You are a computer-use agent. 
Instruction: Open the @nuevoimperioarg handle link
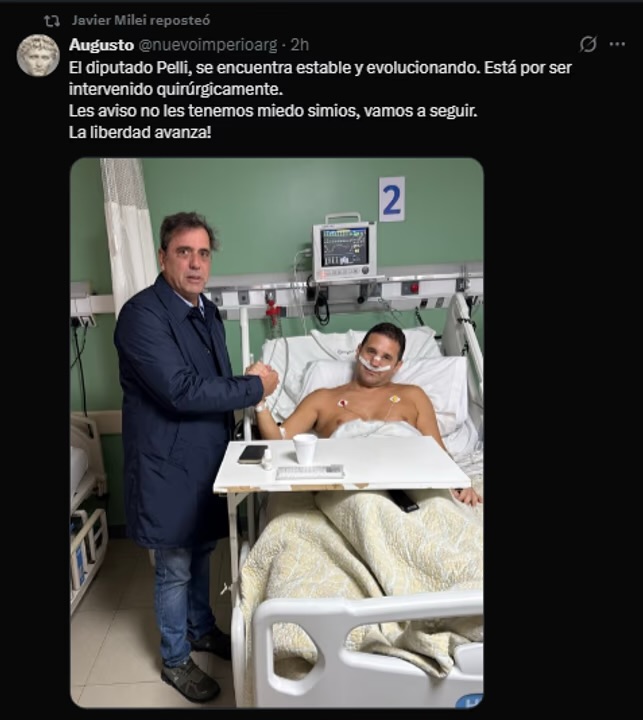208,45
